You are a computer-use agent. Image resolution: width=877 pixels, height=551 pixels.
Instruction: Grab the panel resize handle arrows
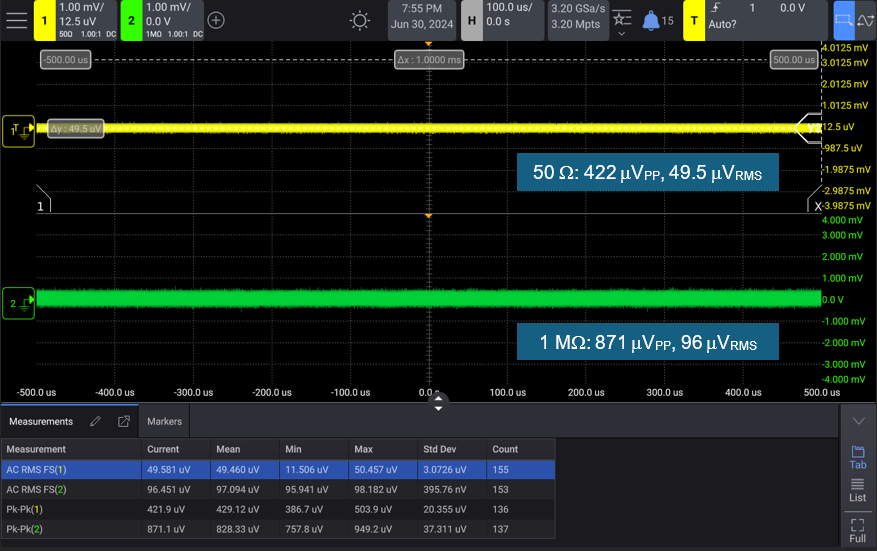click(438, 402)
